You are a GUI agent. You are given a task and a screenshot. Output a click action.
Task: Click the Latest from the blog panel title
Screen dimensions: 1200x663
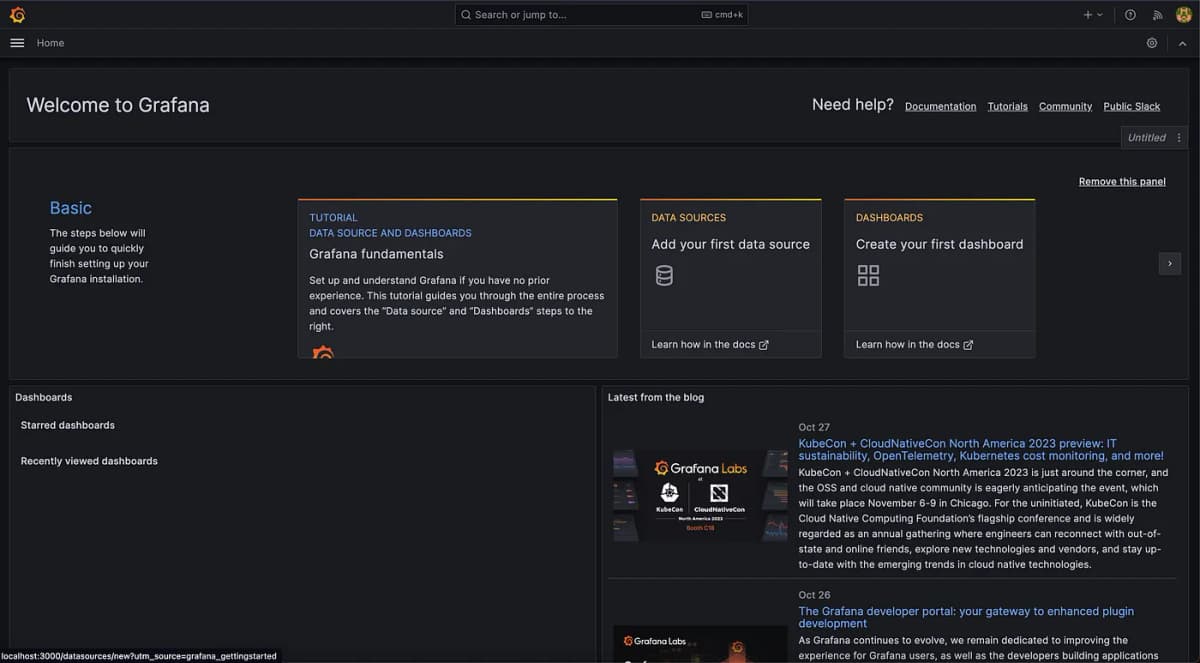point(656,397)
